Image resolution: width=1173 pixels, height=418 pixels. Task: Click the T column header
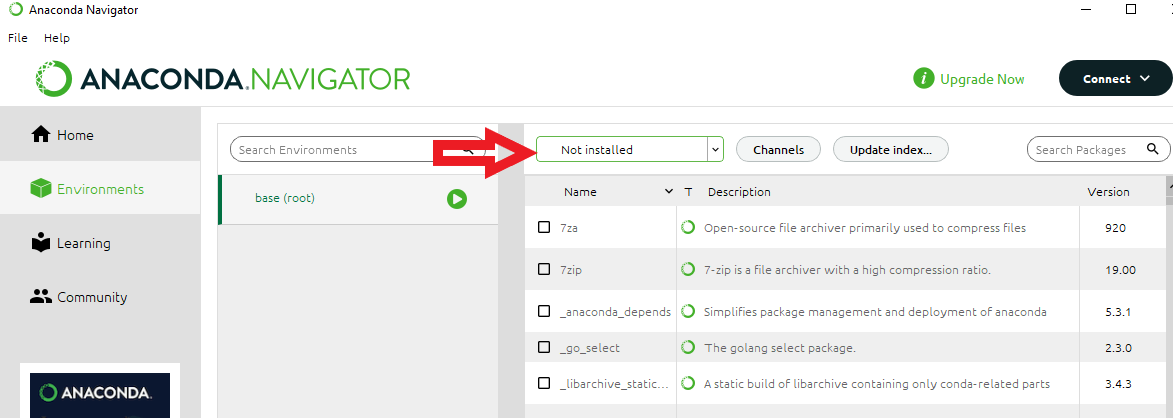(x=688, y=192)
